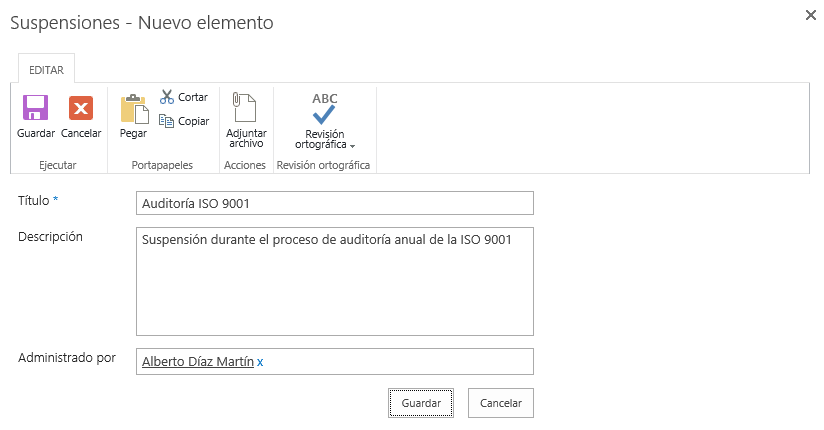This screenshot has width=824, height=430.
Task: Copy selection using the Copiar icon
Action: (x=167, y=121)
